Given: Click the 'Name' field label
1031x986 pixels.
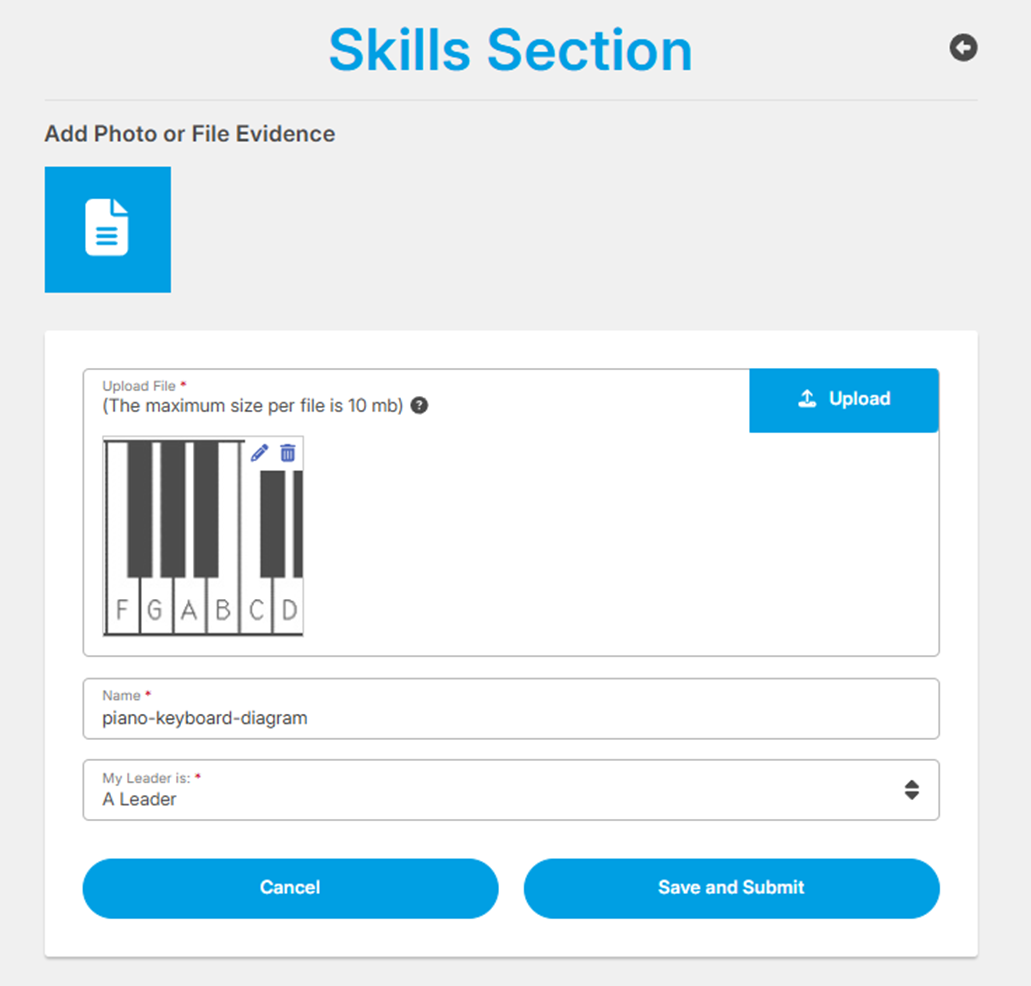Looking at the screenshot, I should (x=122, y=695).
